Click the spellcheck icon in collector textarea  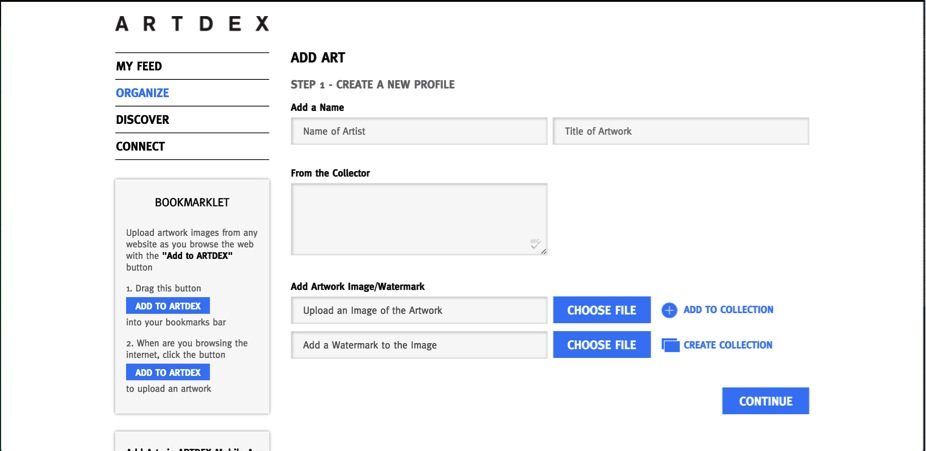[x=536, y=243]
